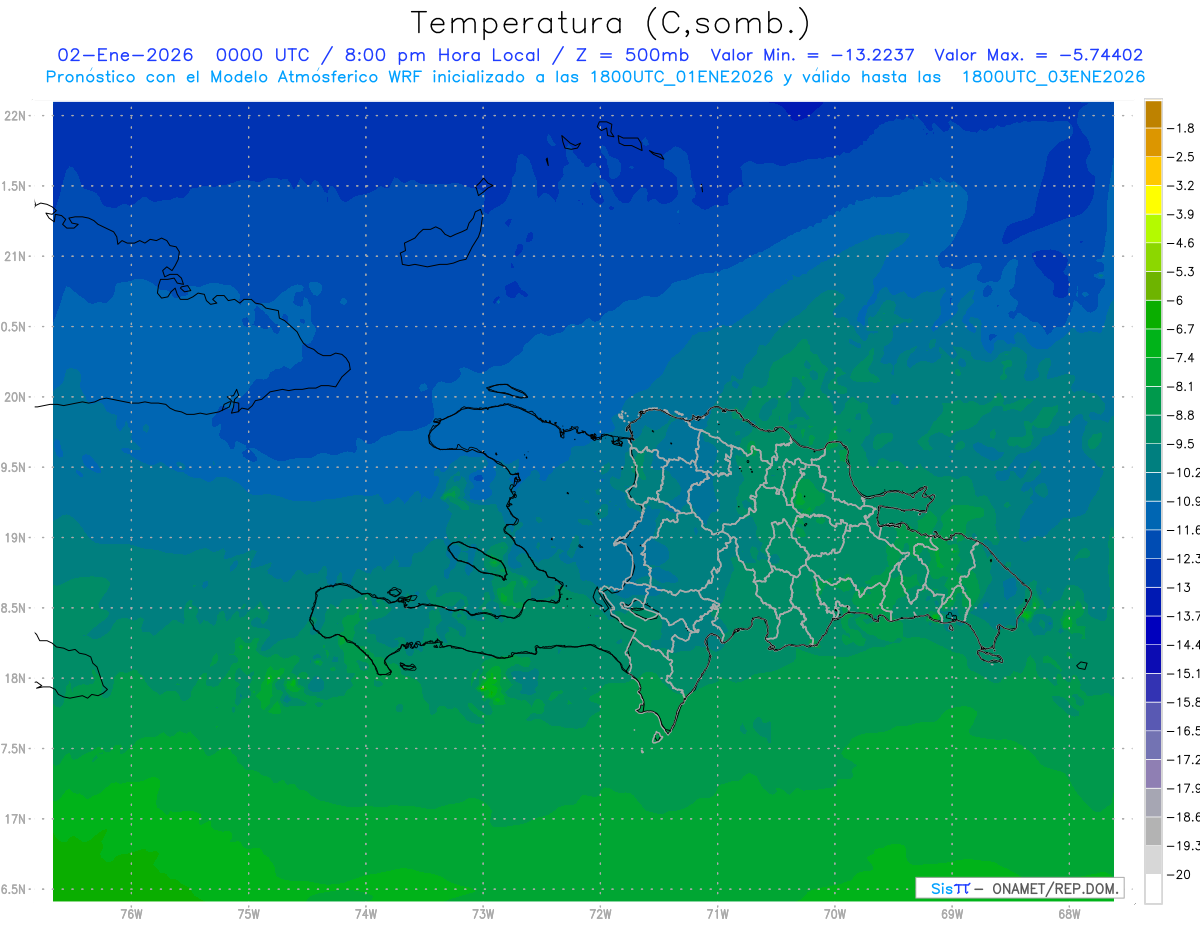Image resolution: width=1200 pixels, height=927 pixels.
Task: Click the '20N' latitude axis label
Action: pyautogui.click(x=14, y=397)
